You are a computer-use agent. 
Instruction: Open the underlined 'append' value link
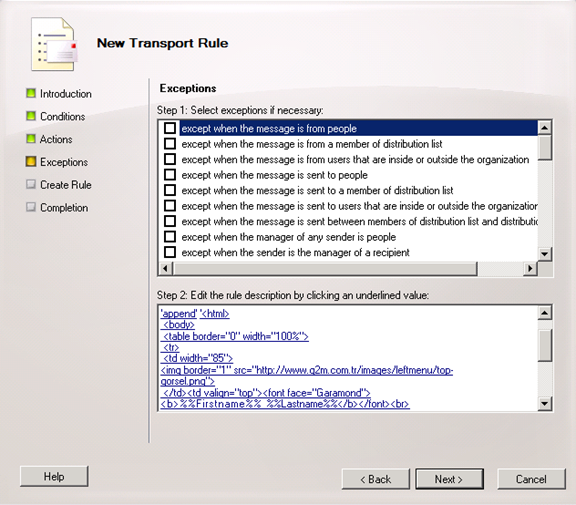(x=179, y=314)
